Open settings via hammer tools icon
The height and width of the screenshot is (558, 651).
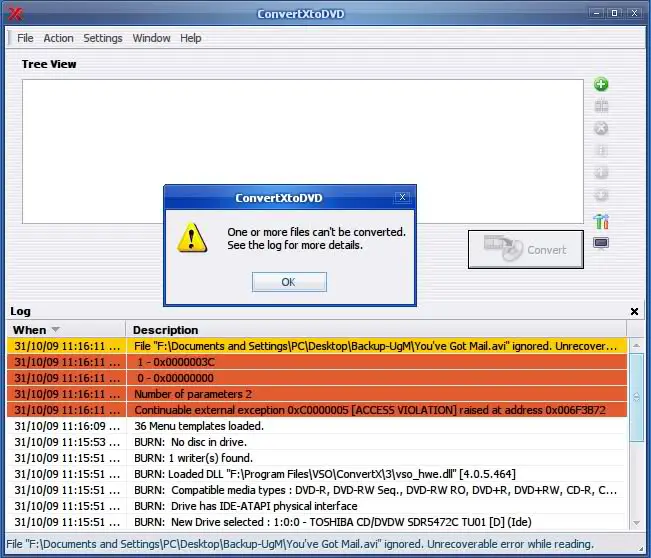pos(601,221)
